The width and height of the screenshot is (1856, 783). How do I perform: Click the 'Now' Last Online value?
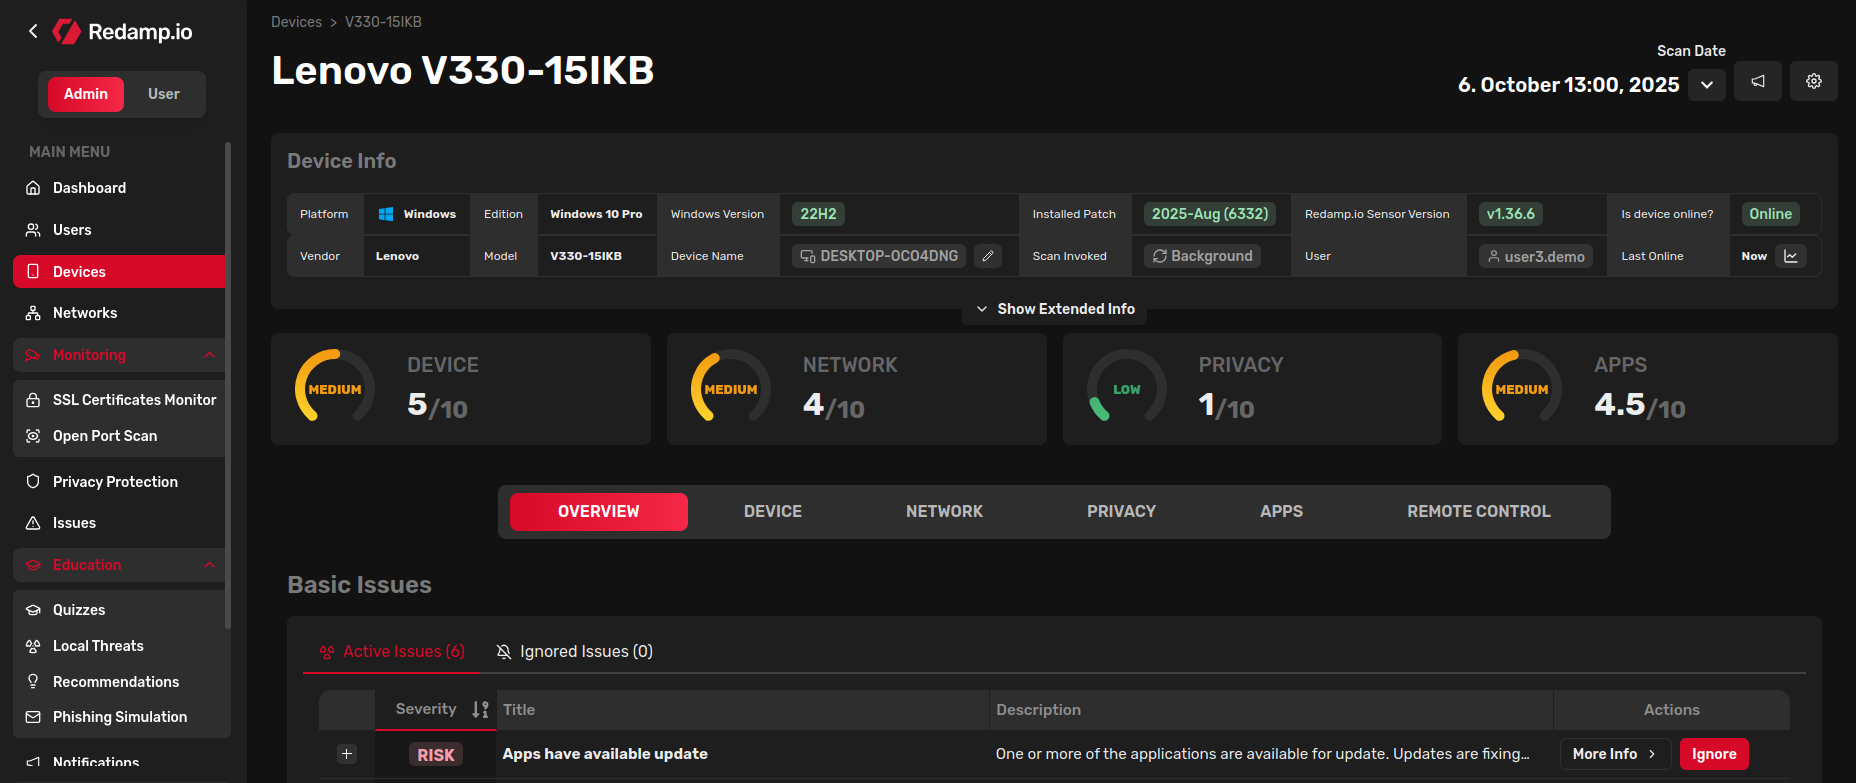pyautogui.click(x=1754, y=256)
